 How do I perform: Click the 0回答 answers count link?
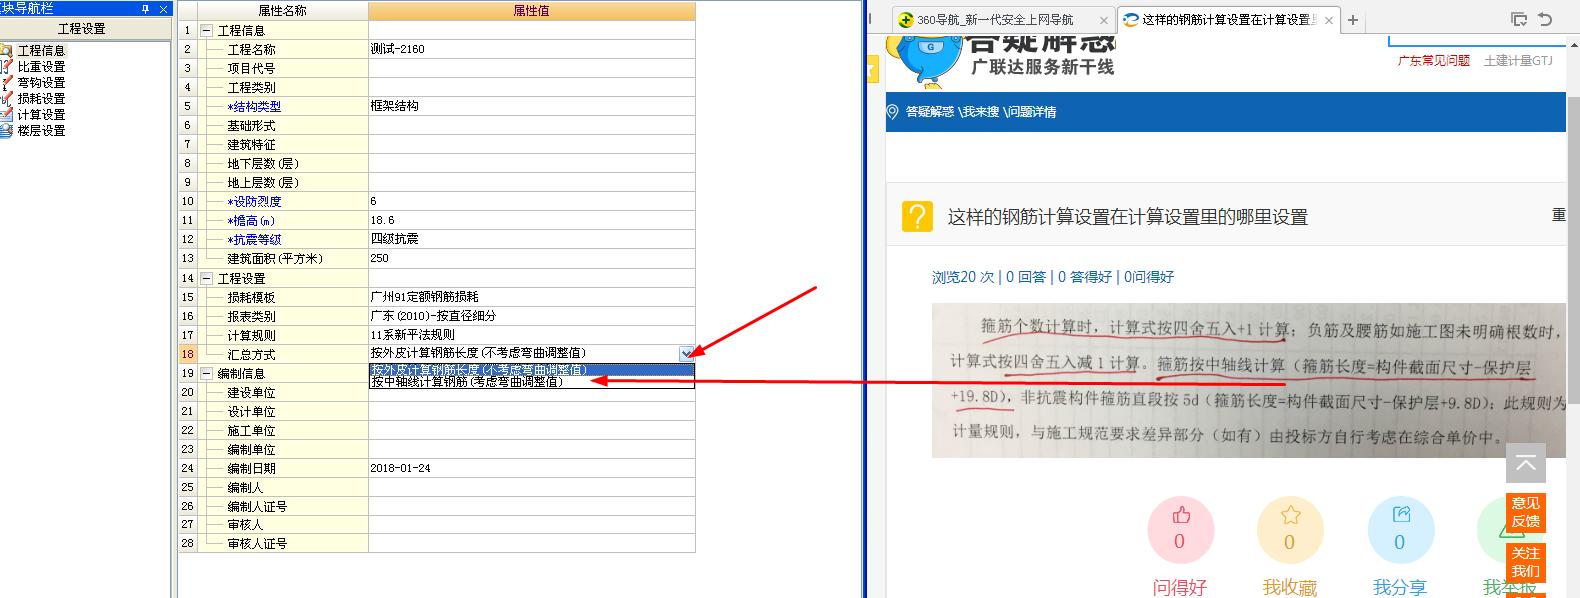click(1026, 277)
